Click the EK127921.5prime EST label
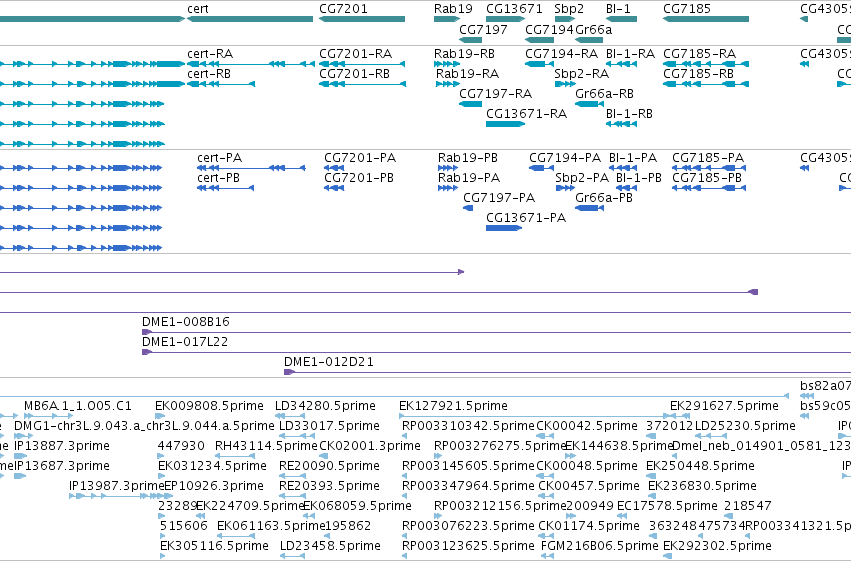 click(x=453, y=406)
